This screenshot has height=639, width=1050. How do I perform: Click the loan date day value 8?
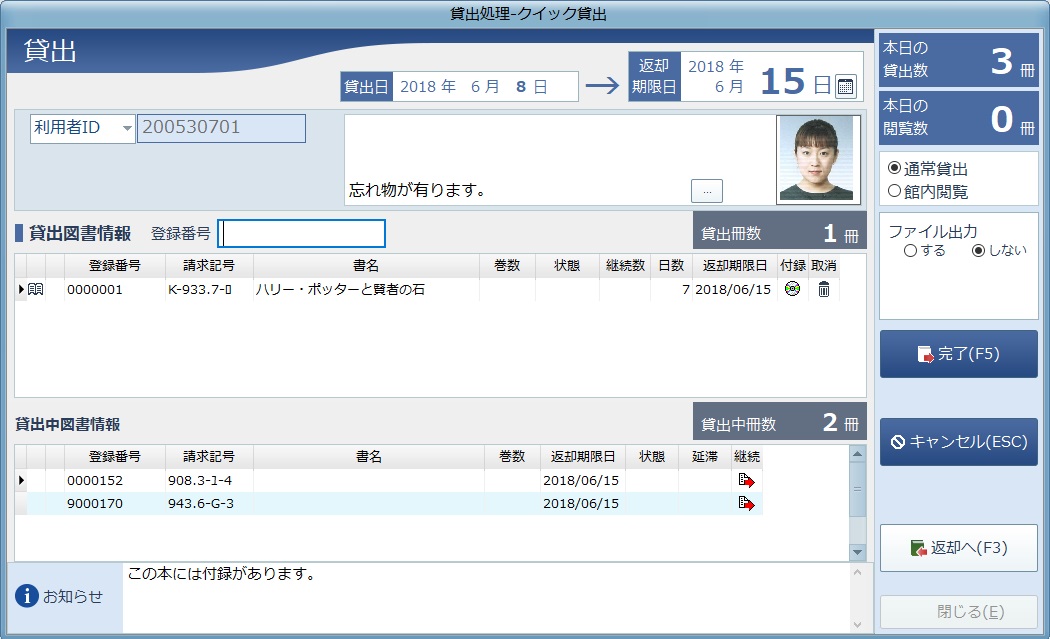[521, 86]
